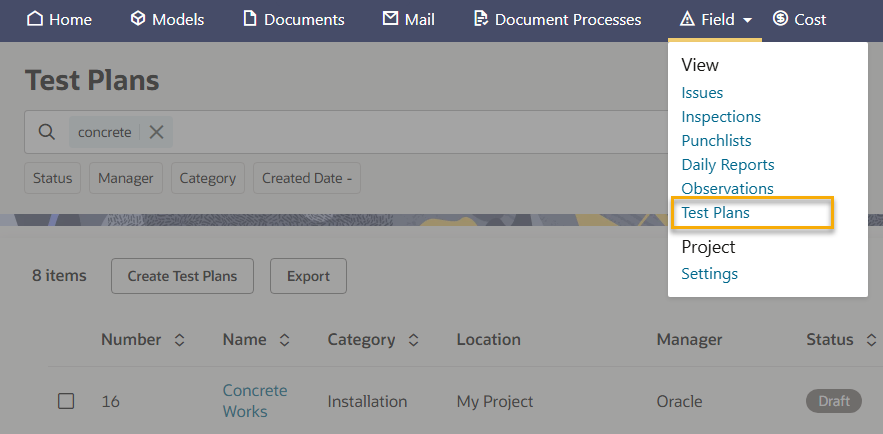Click the Export button

[308, 276]
